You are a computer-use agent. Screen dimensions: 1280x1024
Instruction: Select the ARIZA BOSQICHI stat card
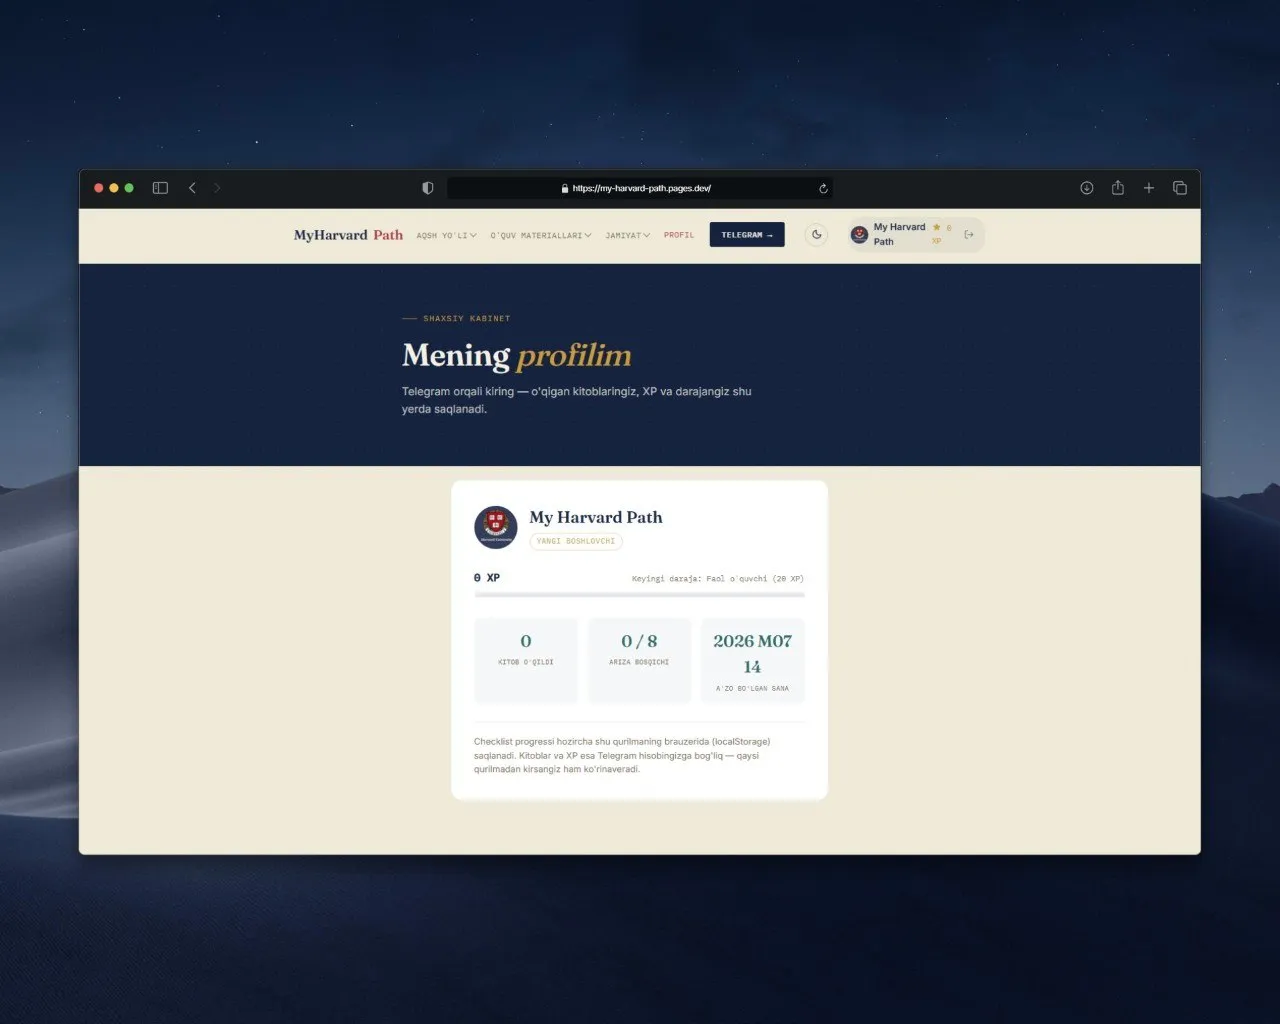[x=639, y=660]
